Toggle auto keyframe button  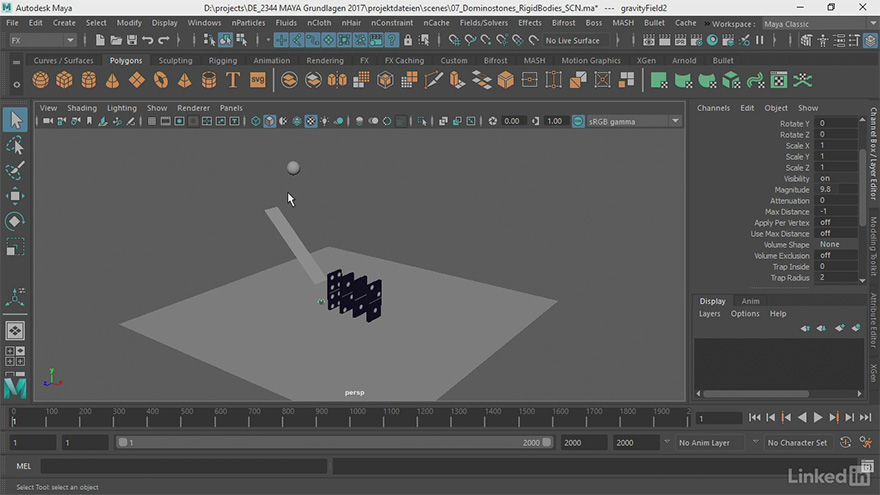846,442
